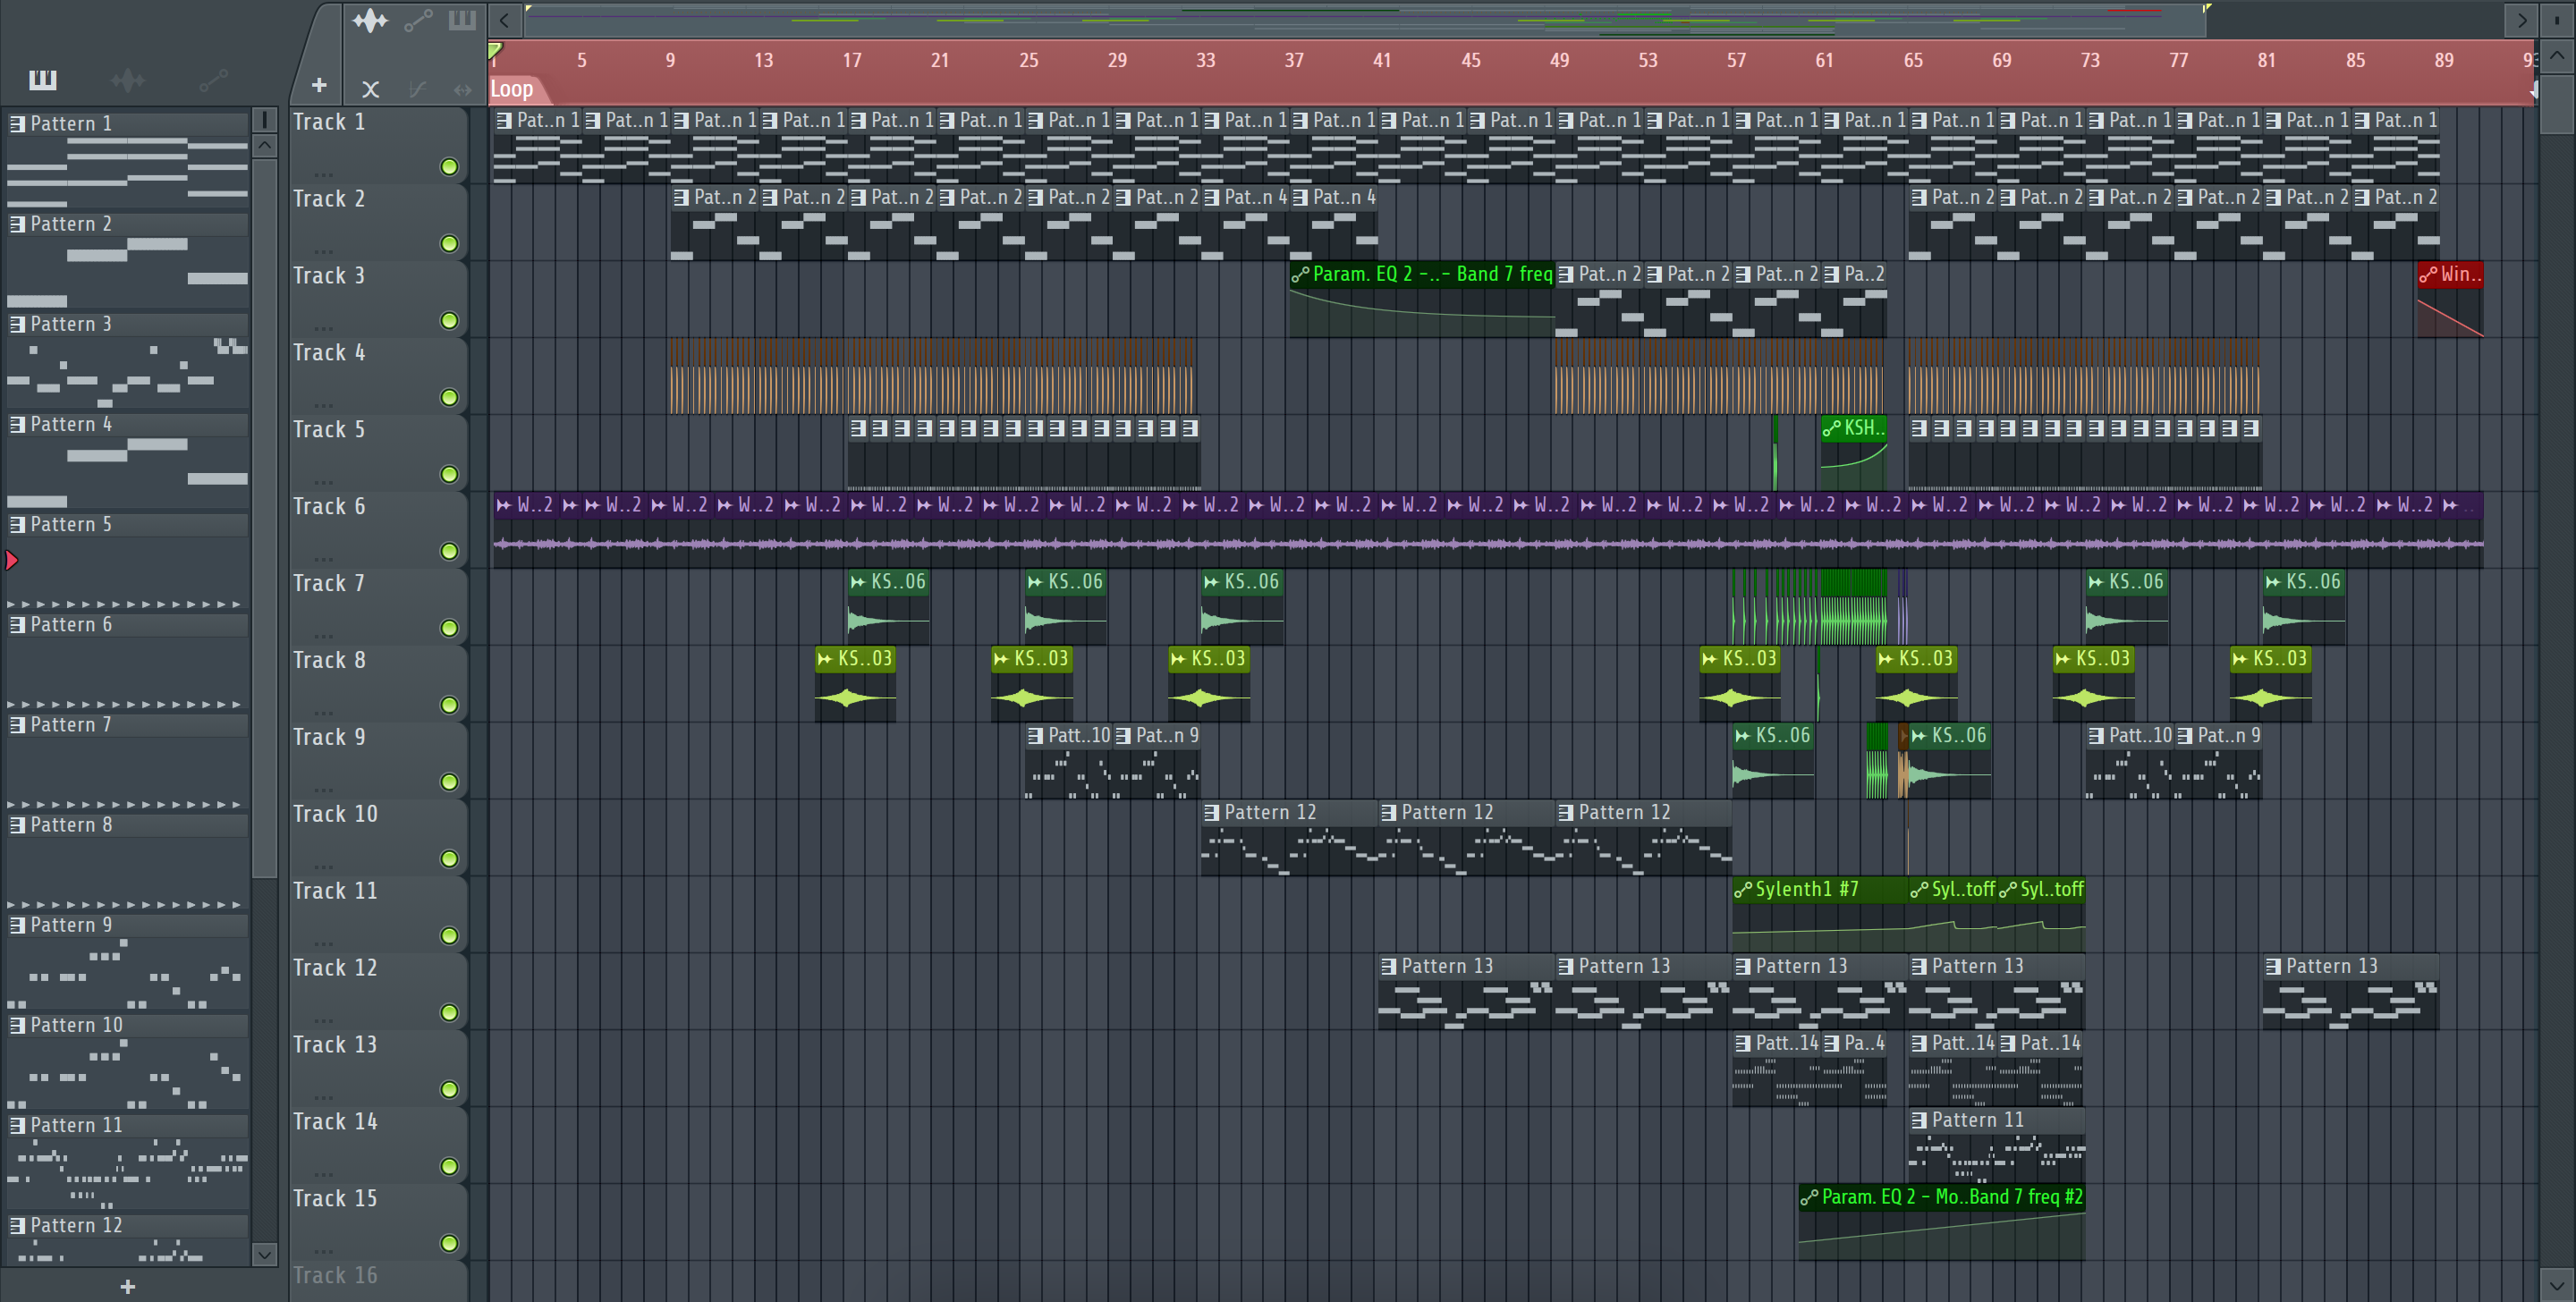The width and height of the screenshot is (2576, 1302).
Task: Mute Track 8 with its green light
Action: pyautogui.click(x=449, y=705)
